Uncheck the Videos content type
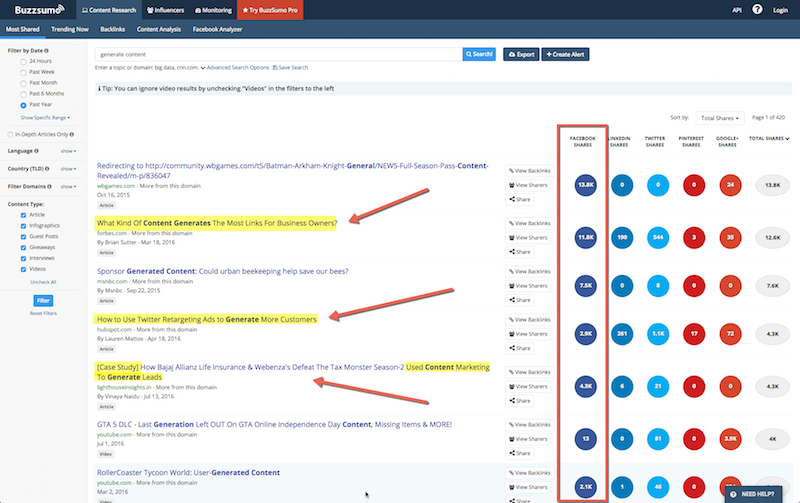Image resolution: width=800 pixels, height=503 pixels. click(x=23, y=269)
